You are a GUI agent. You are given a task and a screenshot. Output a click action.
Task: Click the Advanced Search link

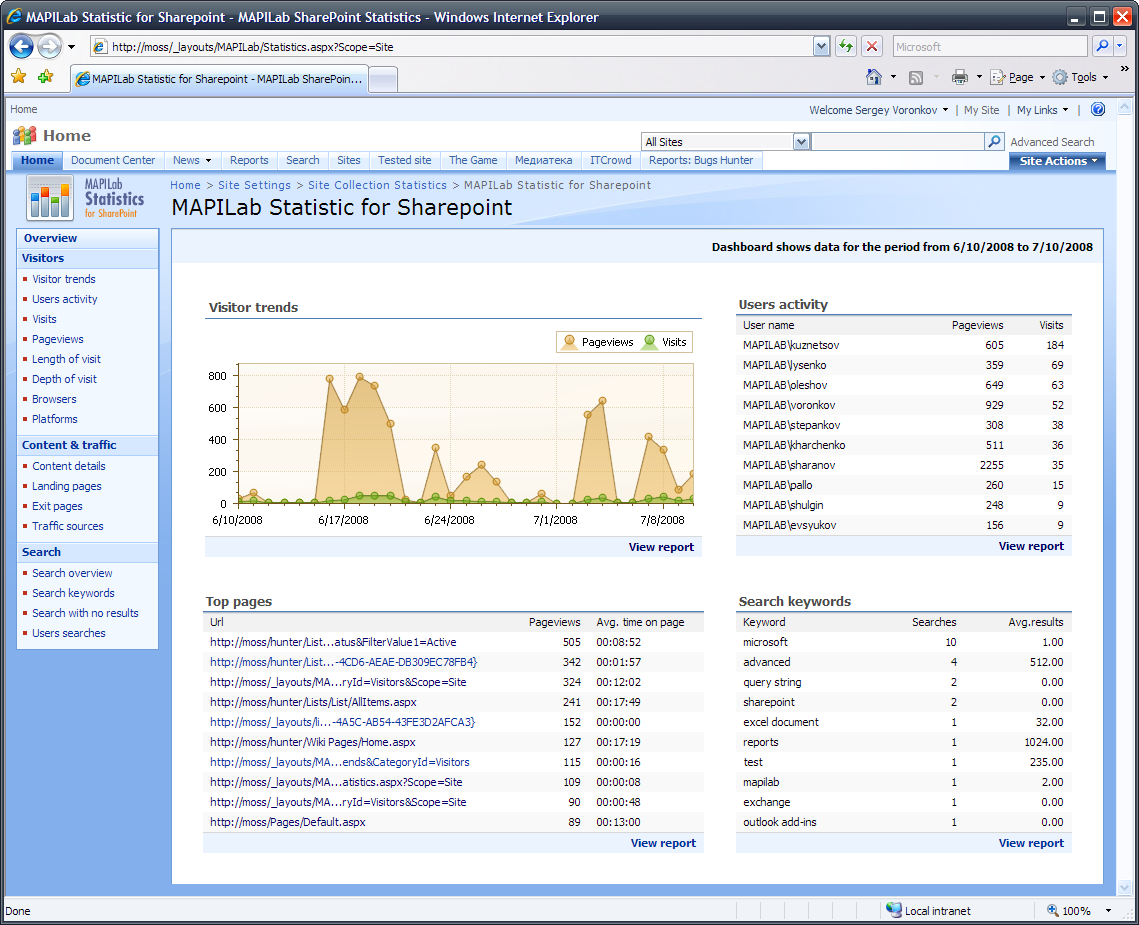point(1052,142)
